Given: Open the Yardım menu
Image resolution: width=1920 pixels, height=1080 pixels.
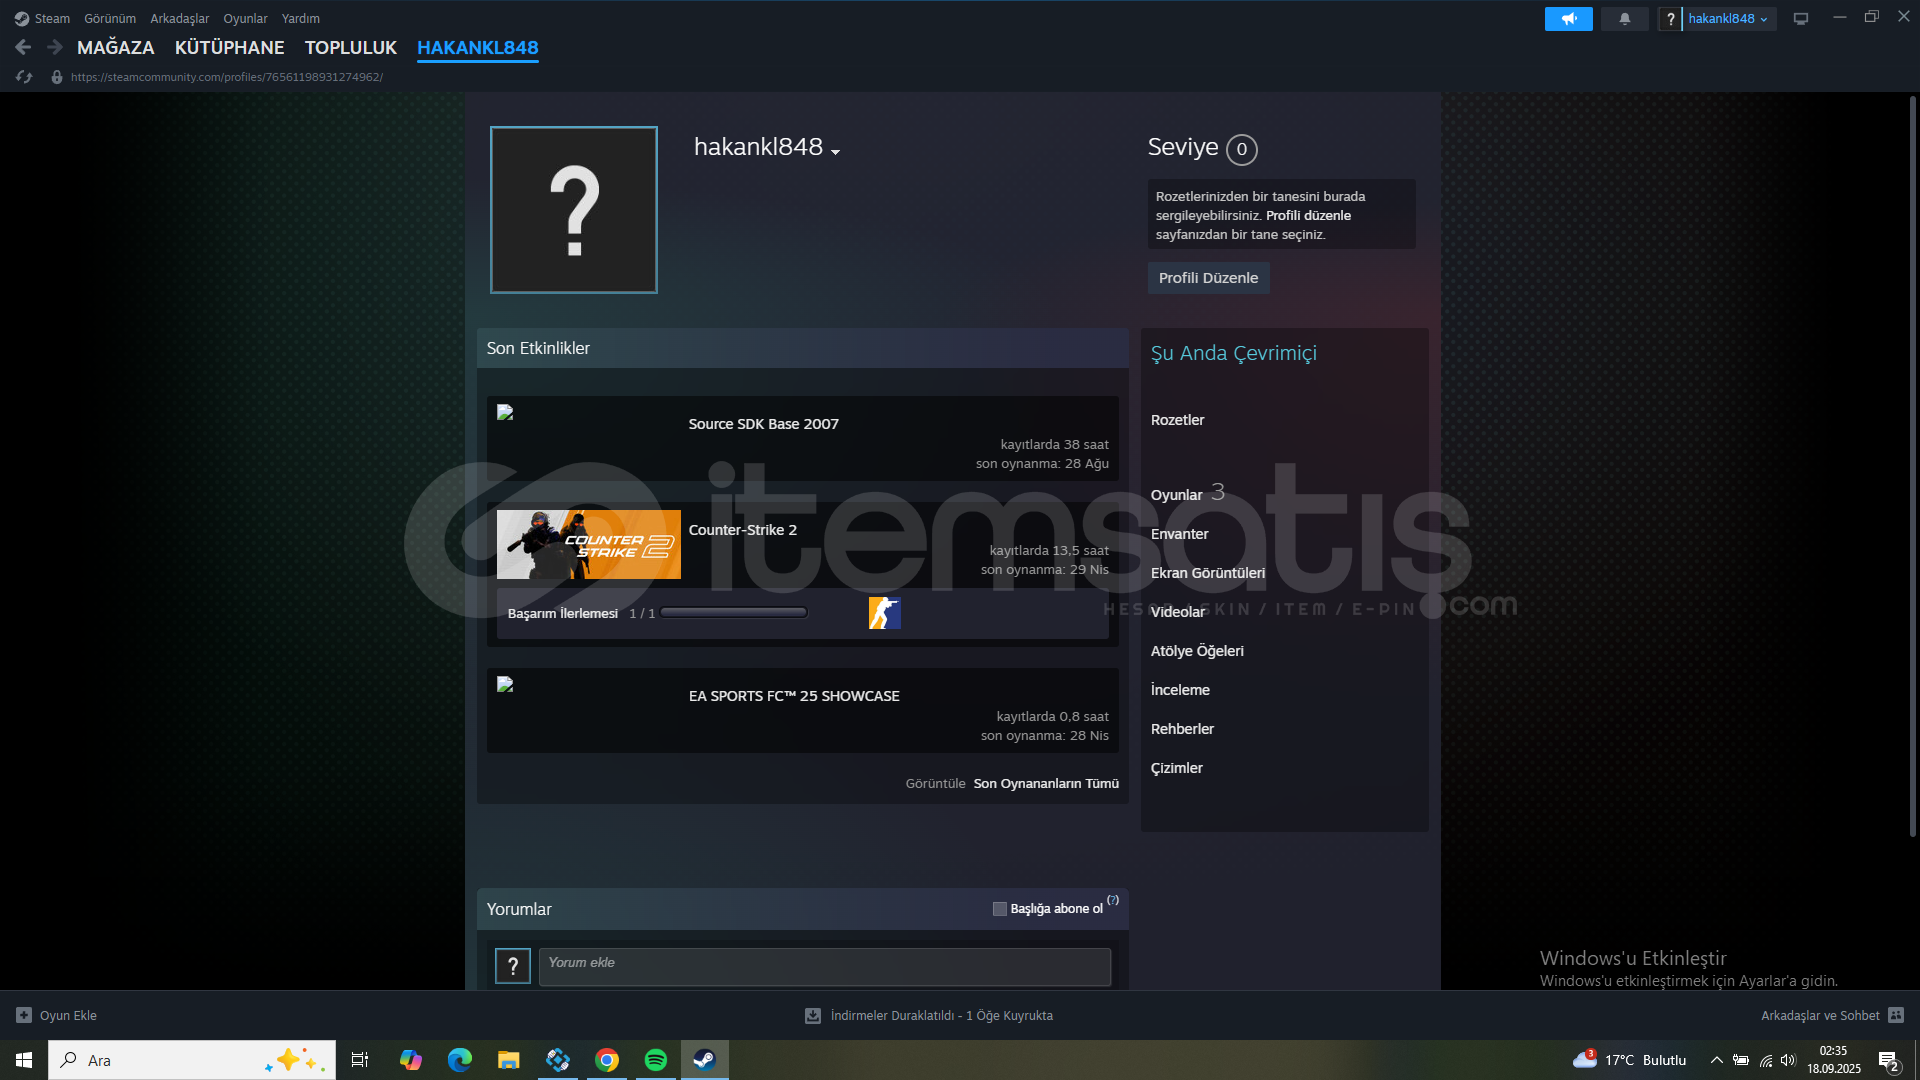Looking at the screenshot, I should (301, 19).
